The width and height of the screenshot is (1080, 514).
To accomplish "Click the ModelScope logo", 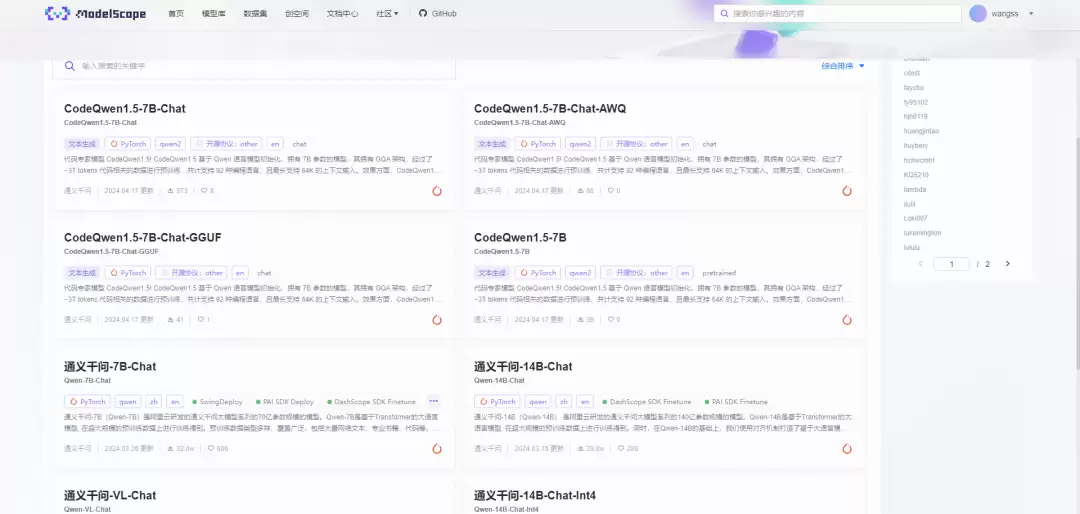I will (x=95, y=13).
